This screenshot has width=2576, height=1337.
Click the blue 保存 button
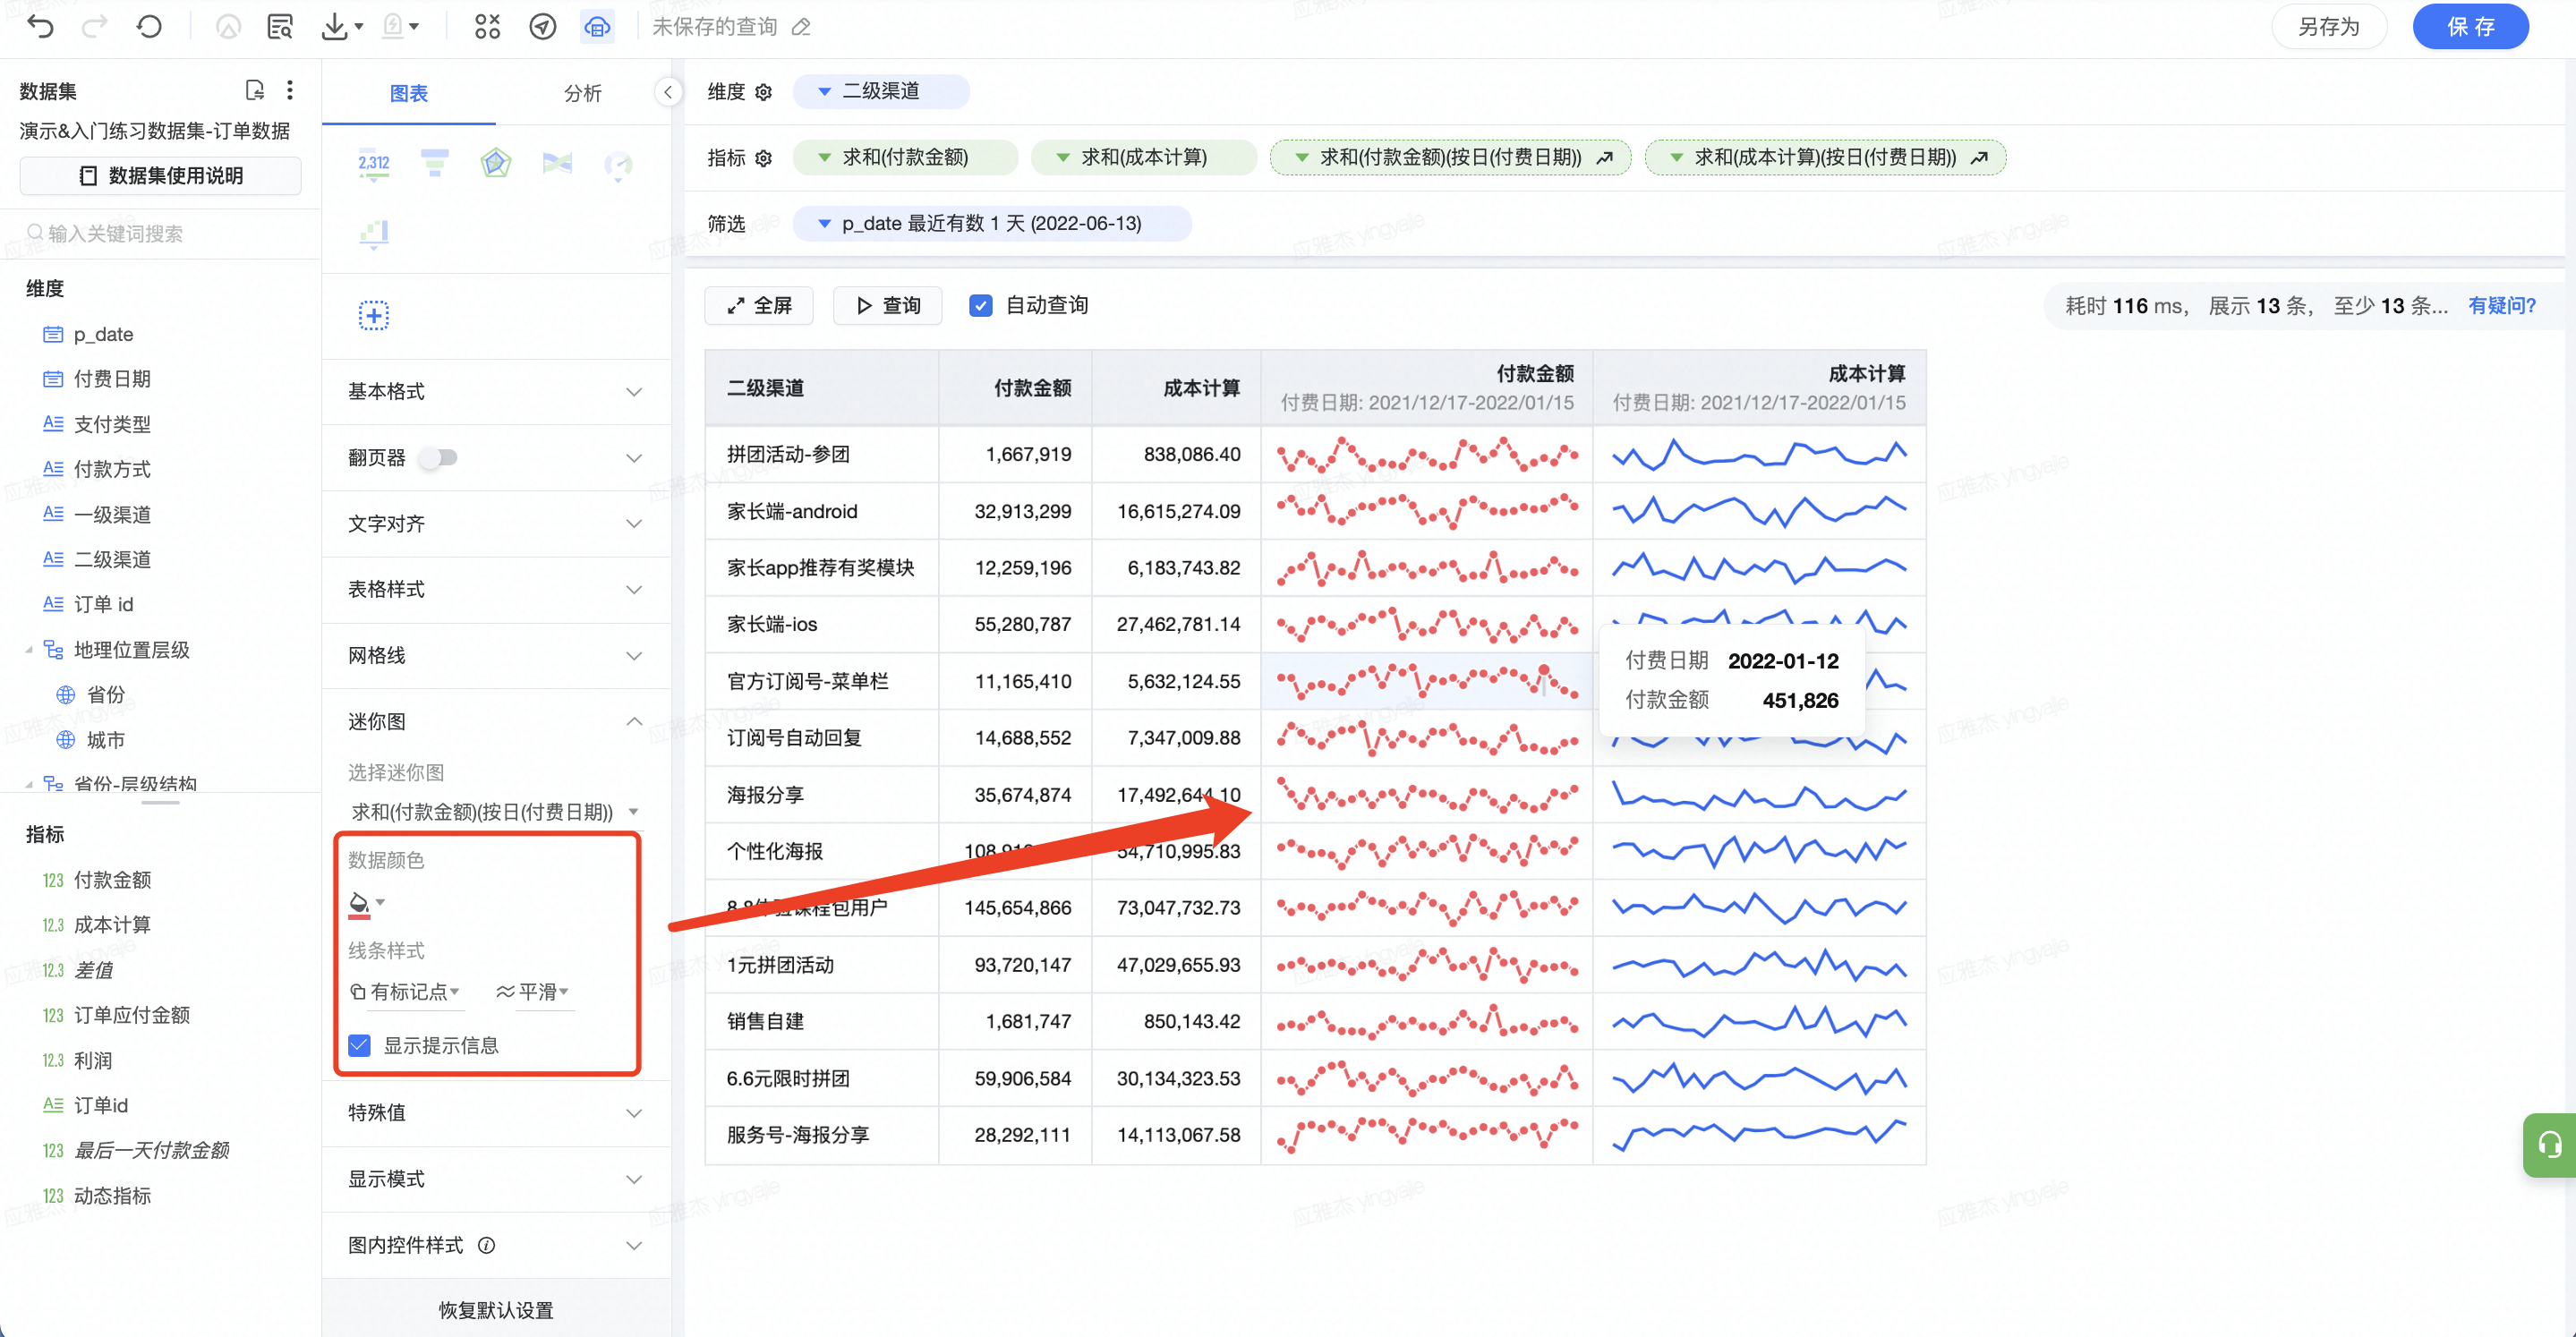click(x=2470, y=27)
